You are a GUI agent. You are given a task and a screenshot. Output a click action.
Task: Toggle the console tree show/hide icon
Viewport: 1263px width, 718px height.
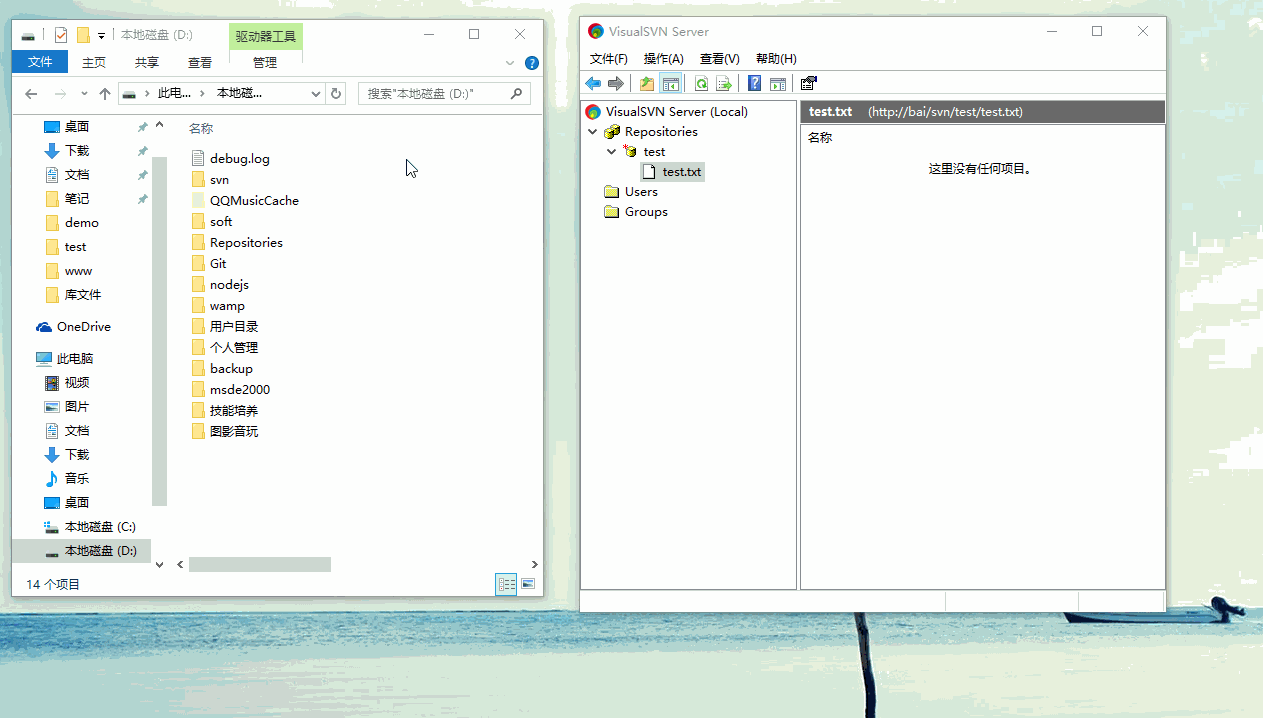pyautogui.click(x=670, y=84)
